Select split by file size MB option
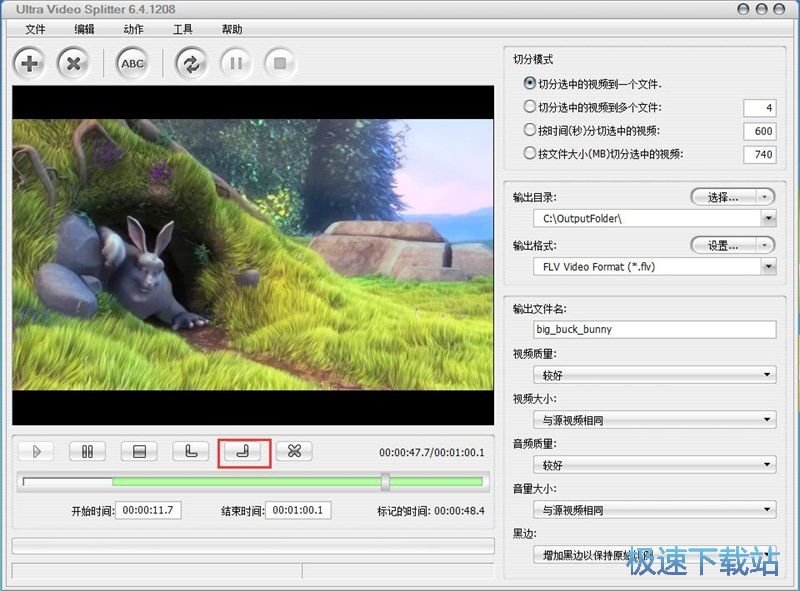The image size is (800, 591). coord(530,154)
